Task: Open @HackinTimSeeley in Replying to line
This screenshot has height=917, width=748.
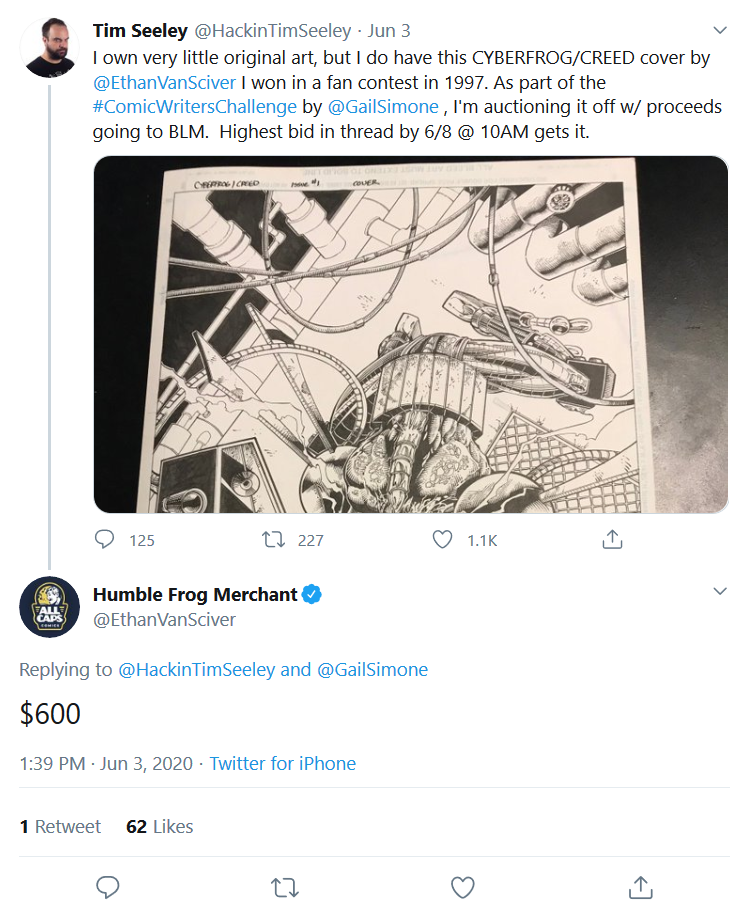Action: [x=197, y=670]
